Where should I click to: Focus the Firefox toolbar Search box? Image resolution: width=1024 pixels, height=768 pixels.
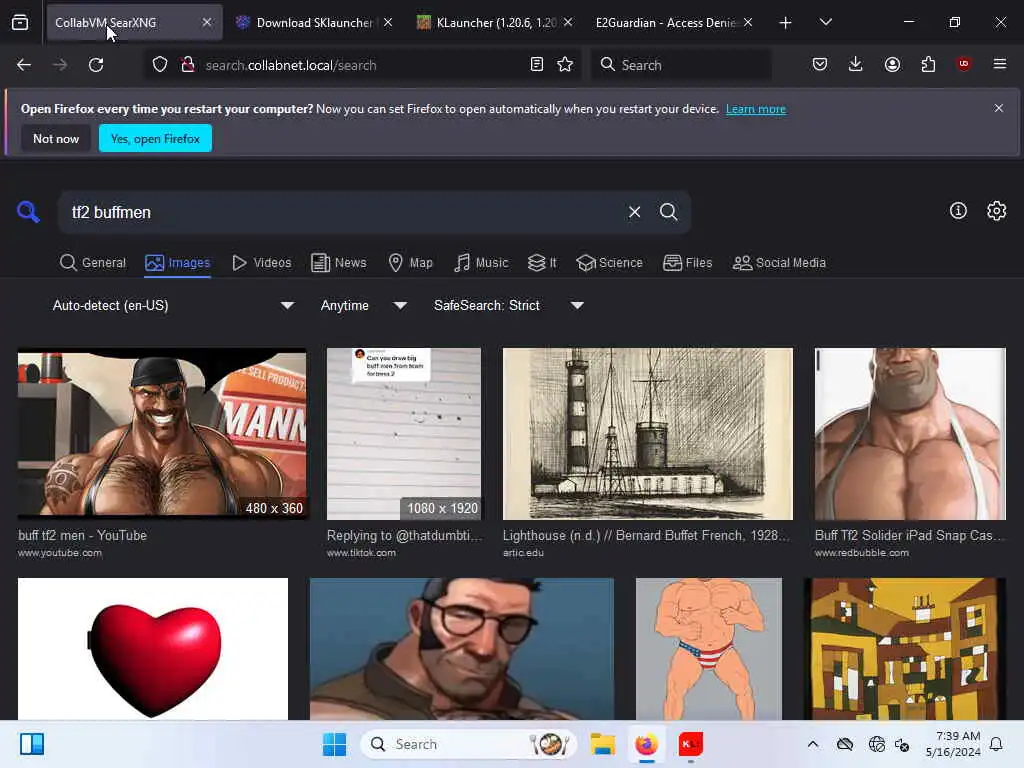point(681,65)
